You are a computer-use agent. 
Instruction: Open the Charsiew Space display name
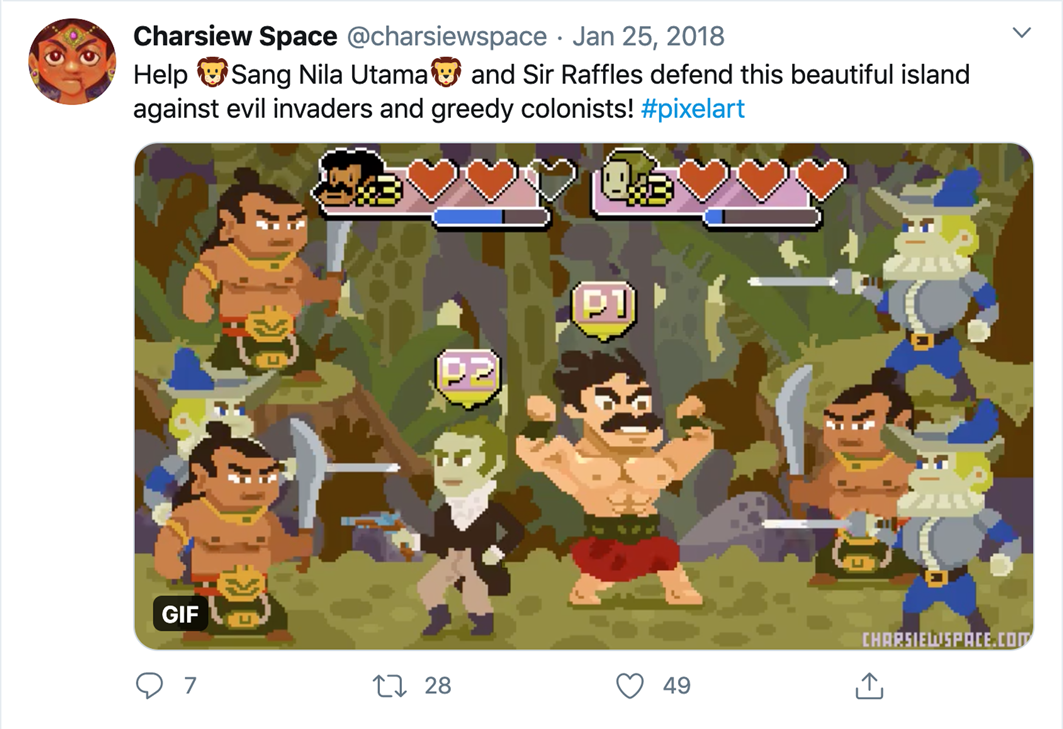[235, 37]
